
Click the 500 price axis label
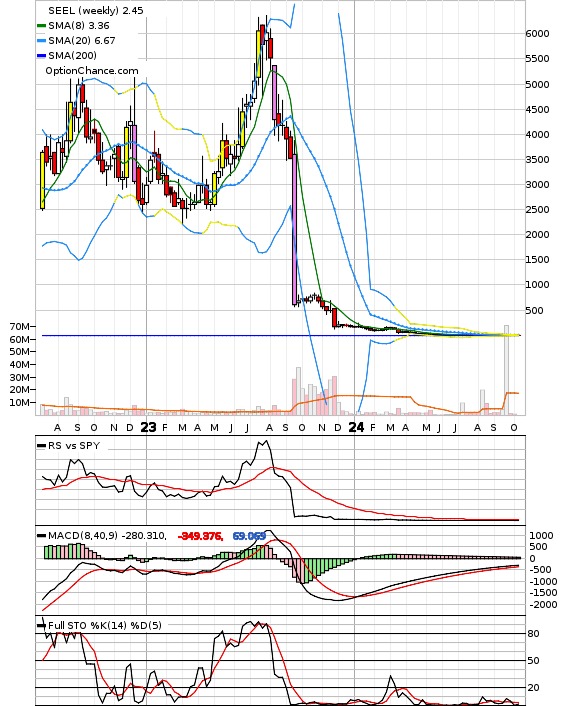coord(534,310)
